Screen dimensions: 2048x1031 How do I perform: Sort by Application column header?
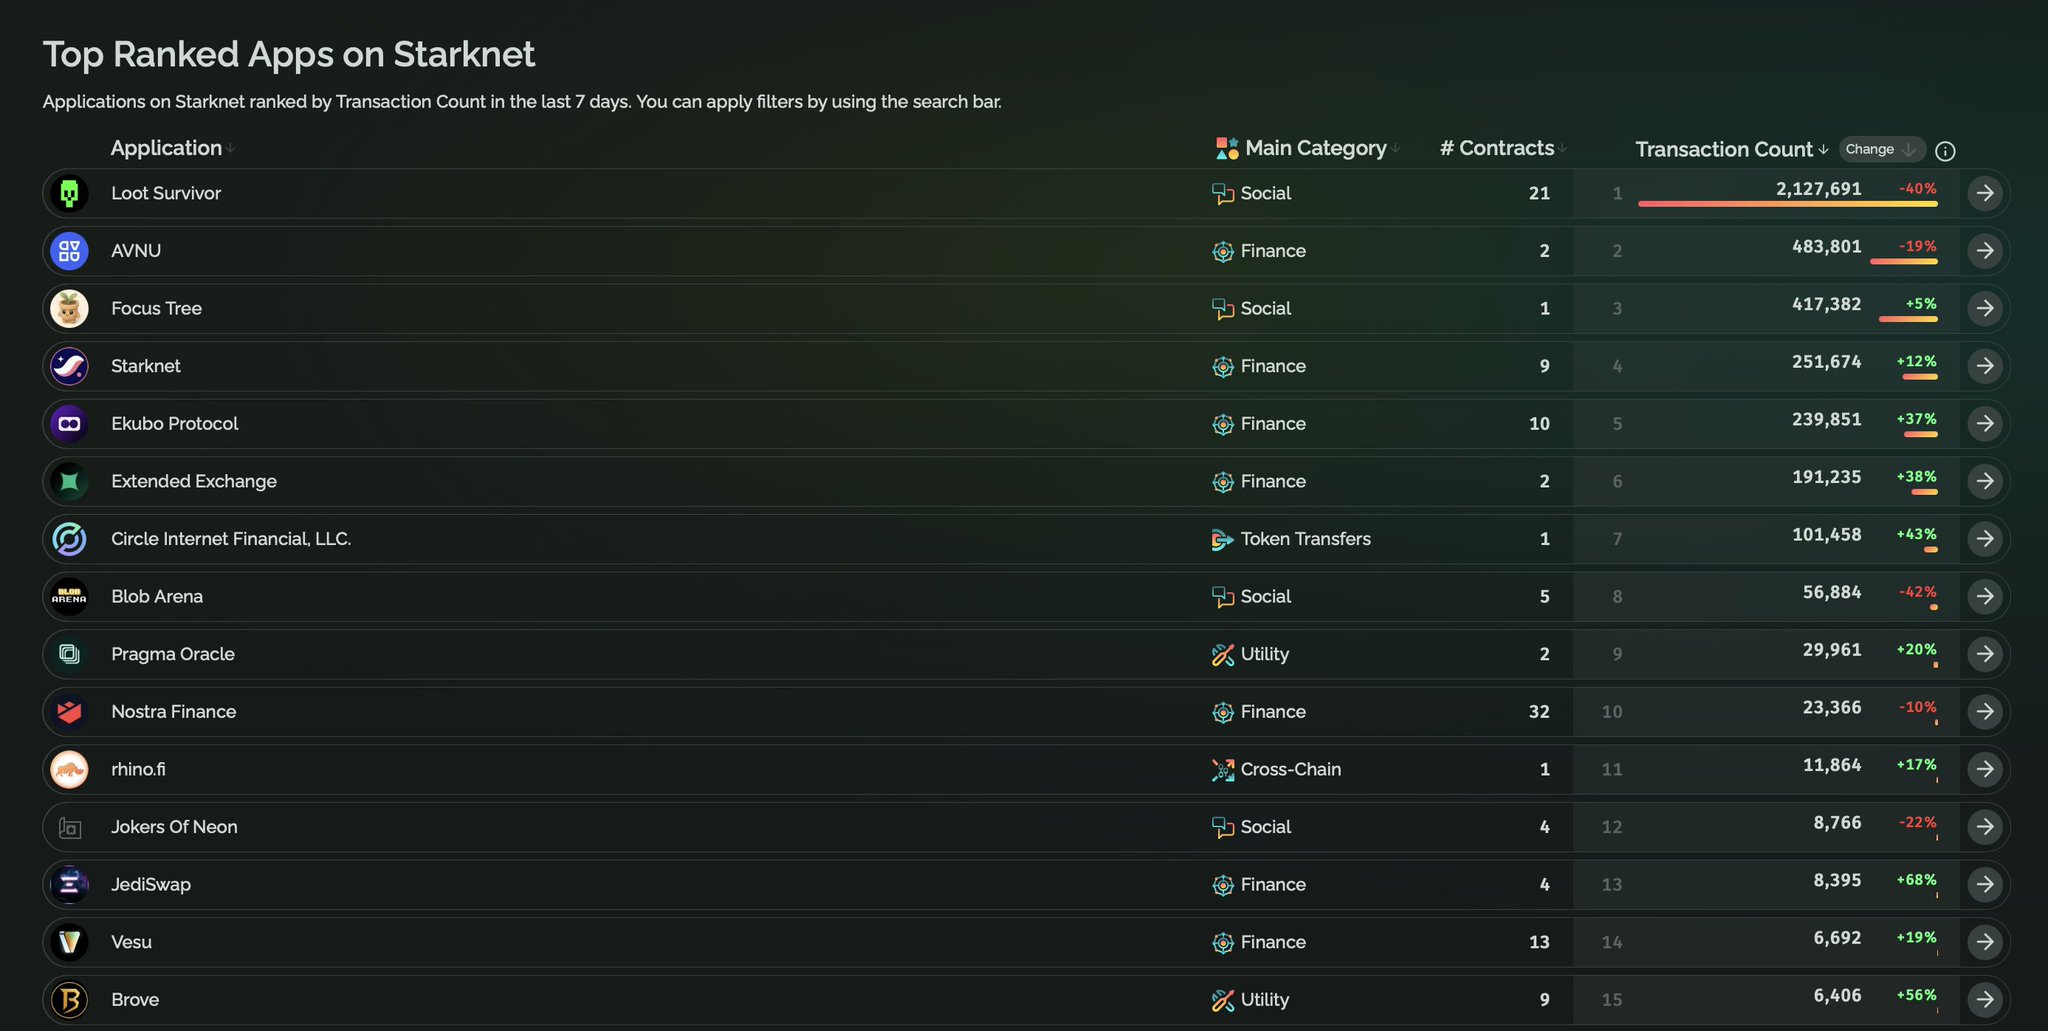click(x=167, y=148)
